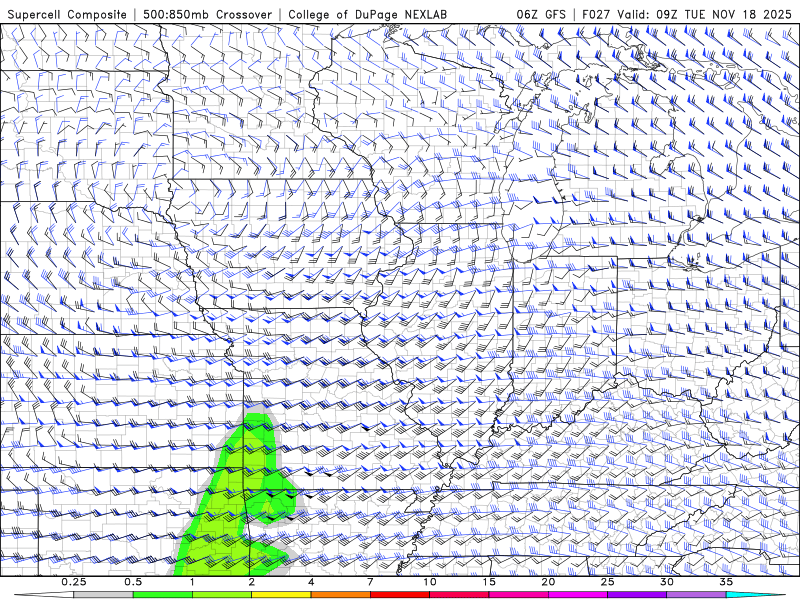Viewport: 800px width, 600px height.
Task: Click the 06Z GFS model run label
Action: coord(541,15)
